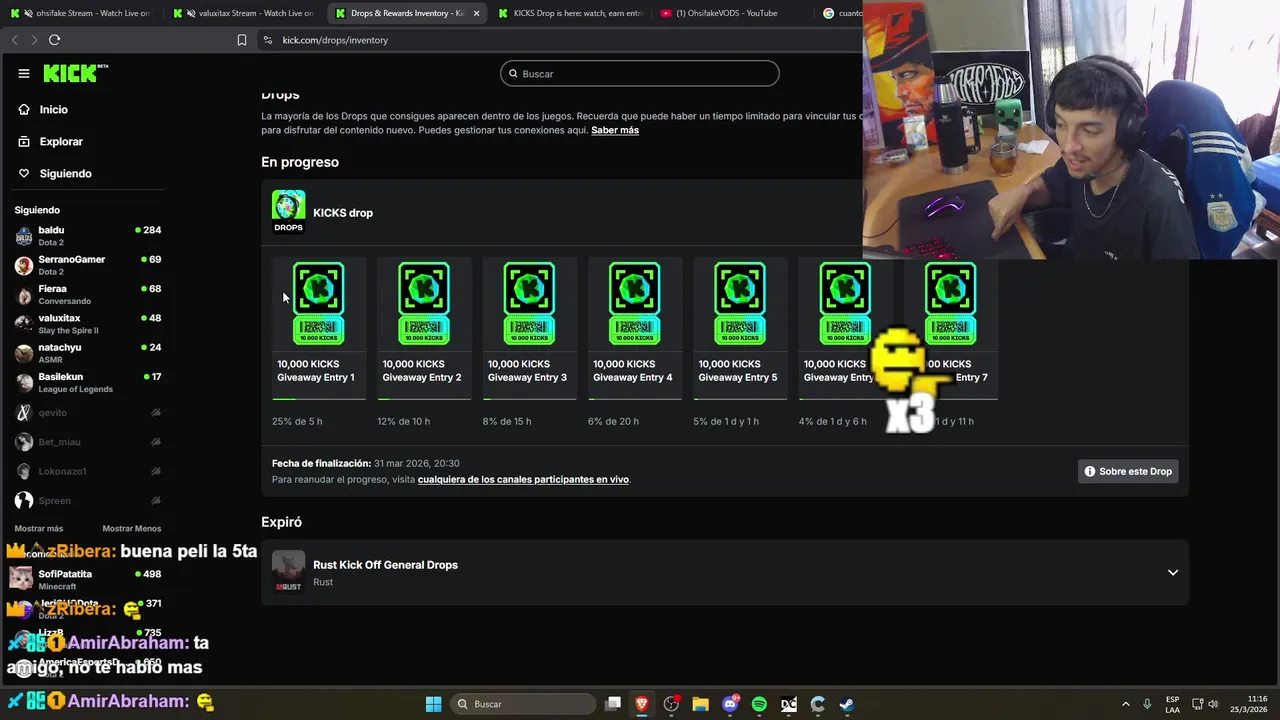Open Explorar in sidebar
This screenshot has height=720, width=1280.
point(61,142)
